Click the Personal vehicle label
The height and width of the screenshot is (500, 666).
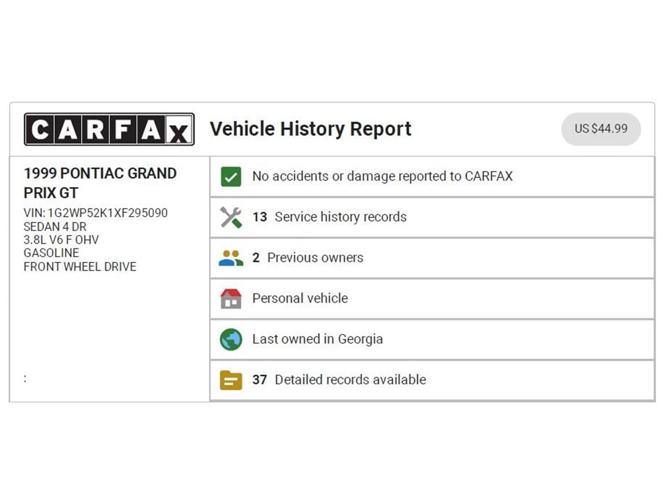point(300,299)
